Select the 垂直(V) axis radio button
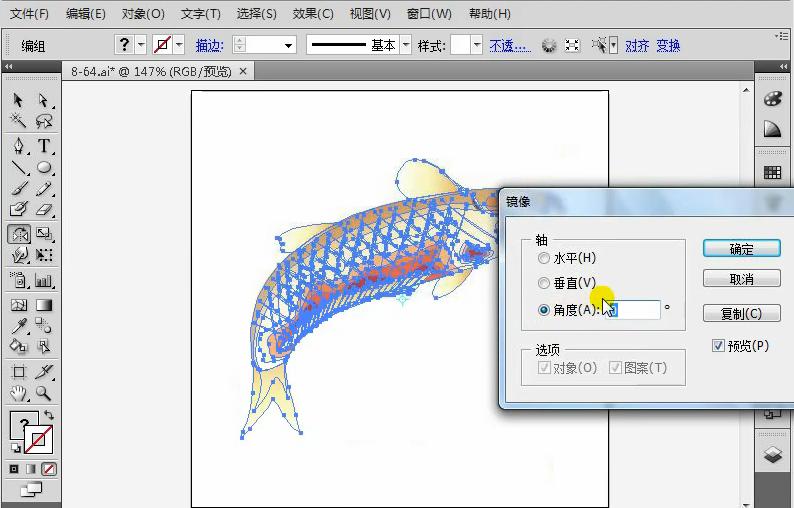 coord(544,283)
